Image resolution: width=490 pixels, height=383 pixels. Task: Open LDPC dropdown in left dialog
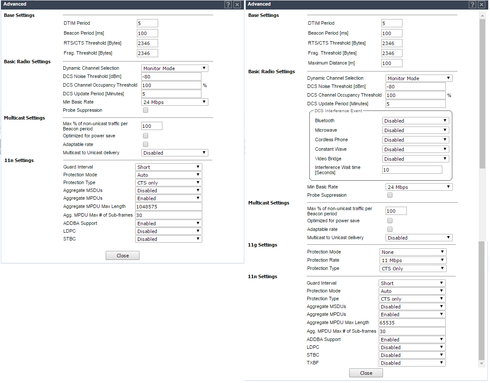[169, 231]
